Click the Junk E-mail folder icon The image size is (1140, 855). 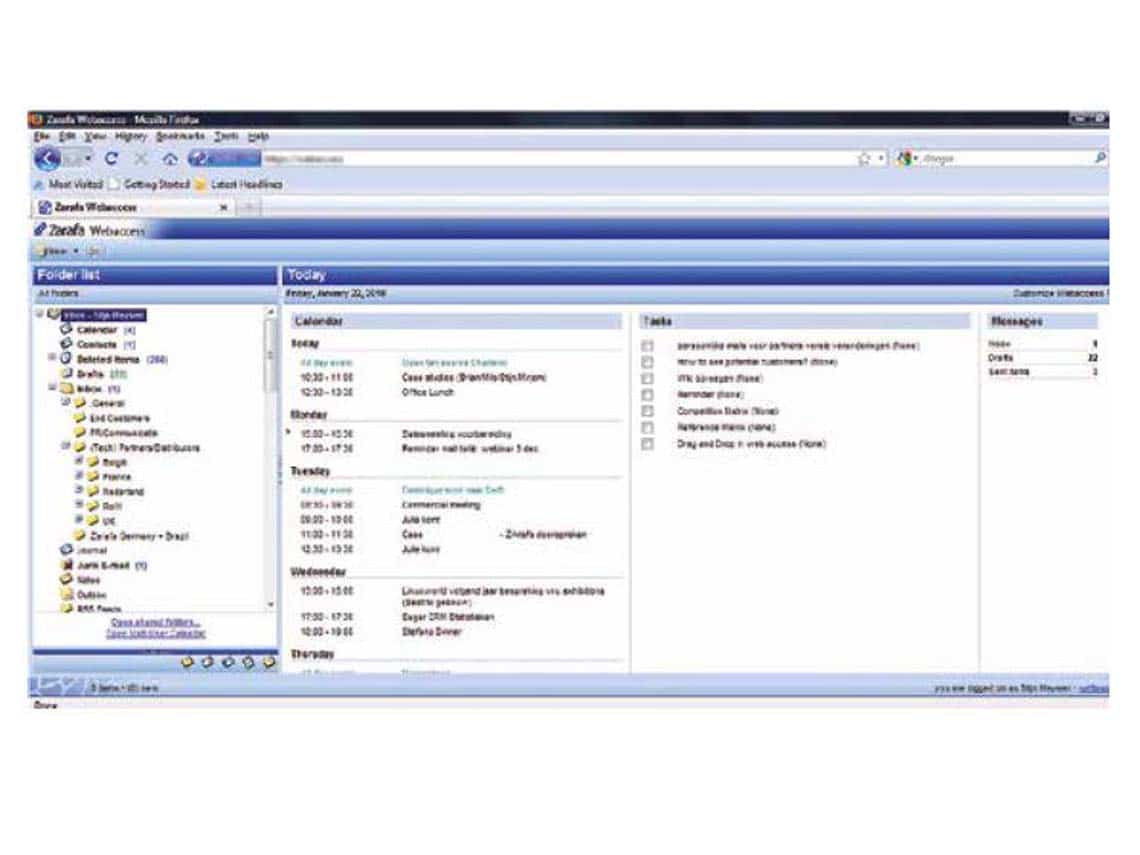click(66, 565)
